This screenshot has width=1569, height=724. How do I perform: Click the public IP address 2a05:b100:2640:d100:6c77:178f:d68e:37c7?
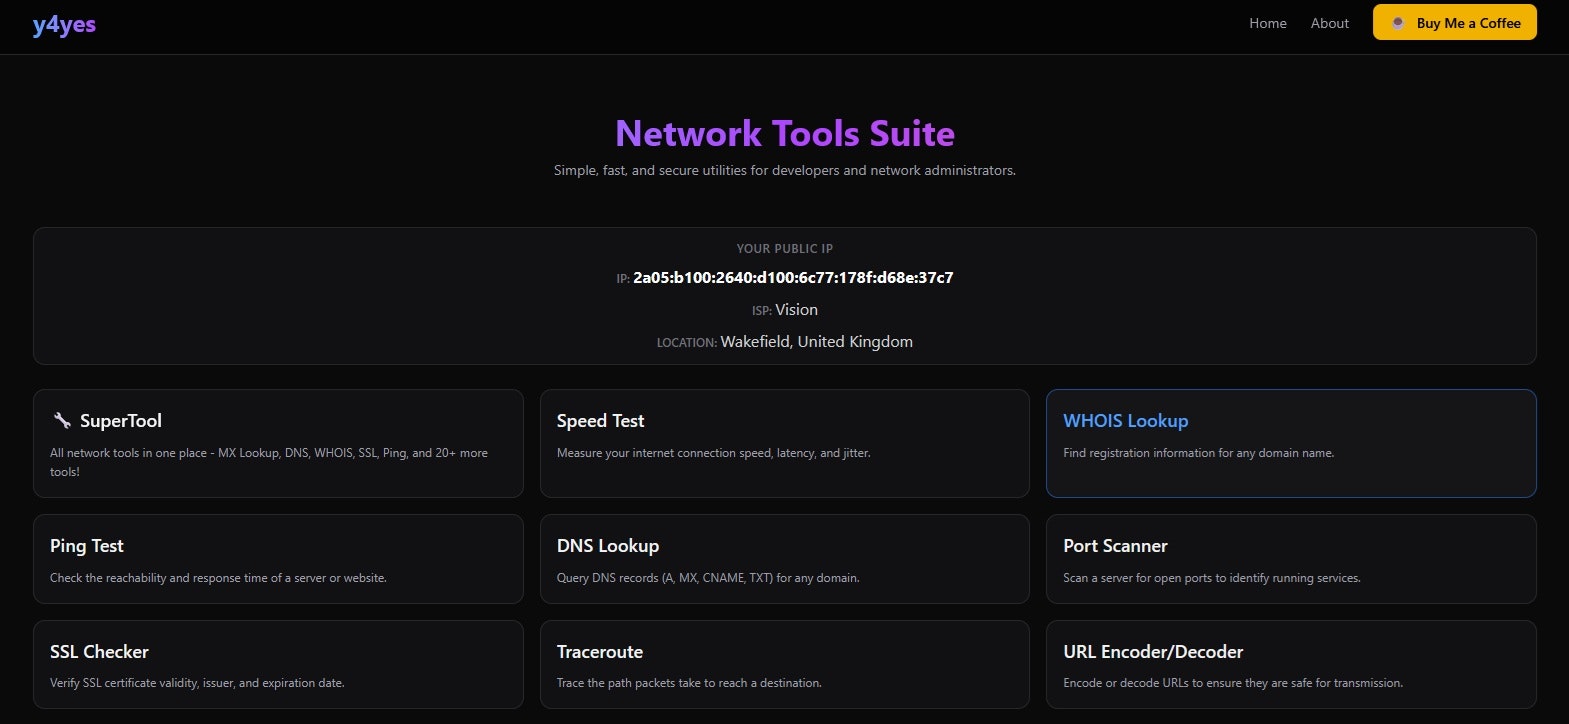793,278
